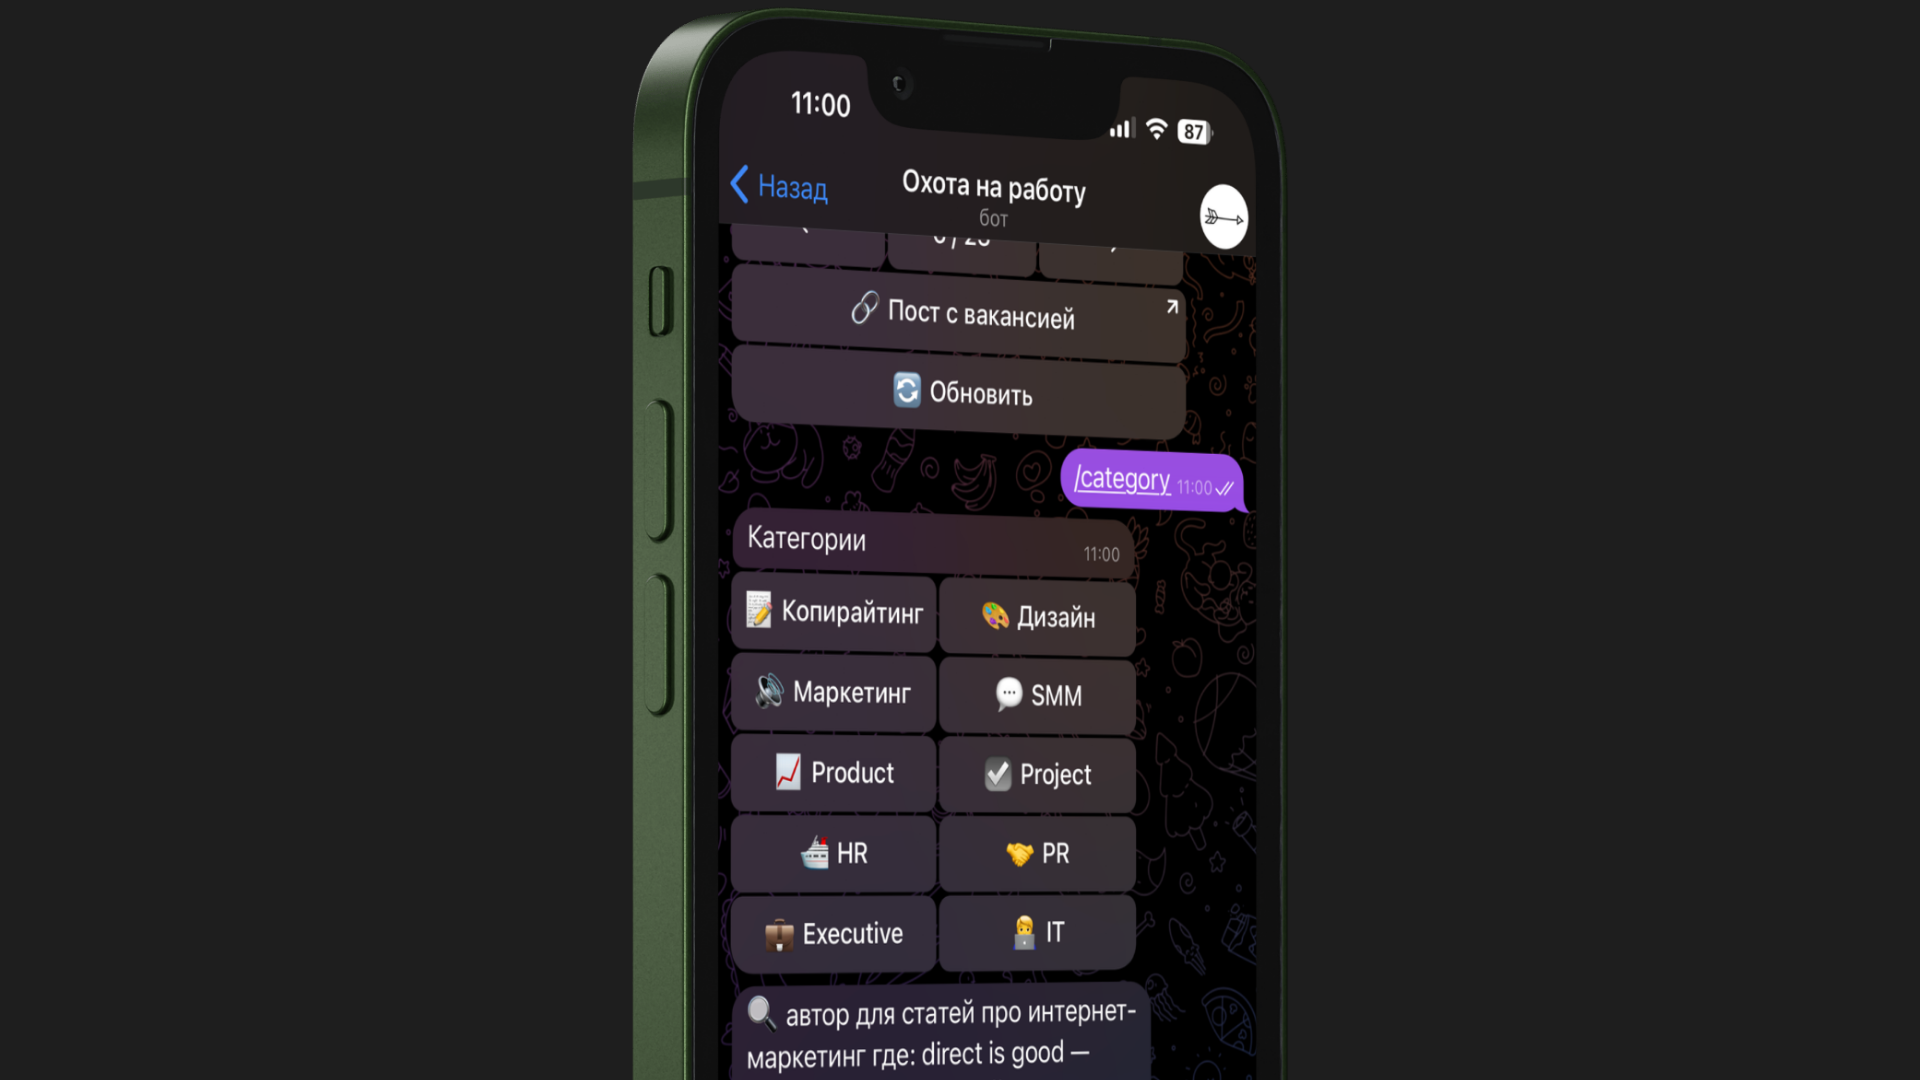Select the Копирайтинг category button
Screen dimensions: 1920x1080
(x=841, y=613)
